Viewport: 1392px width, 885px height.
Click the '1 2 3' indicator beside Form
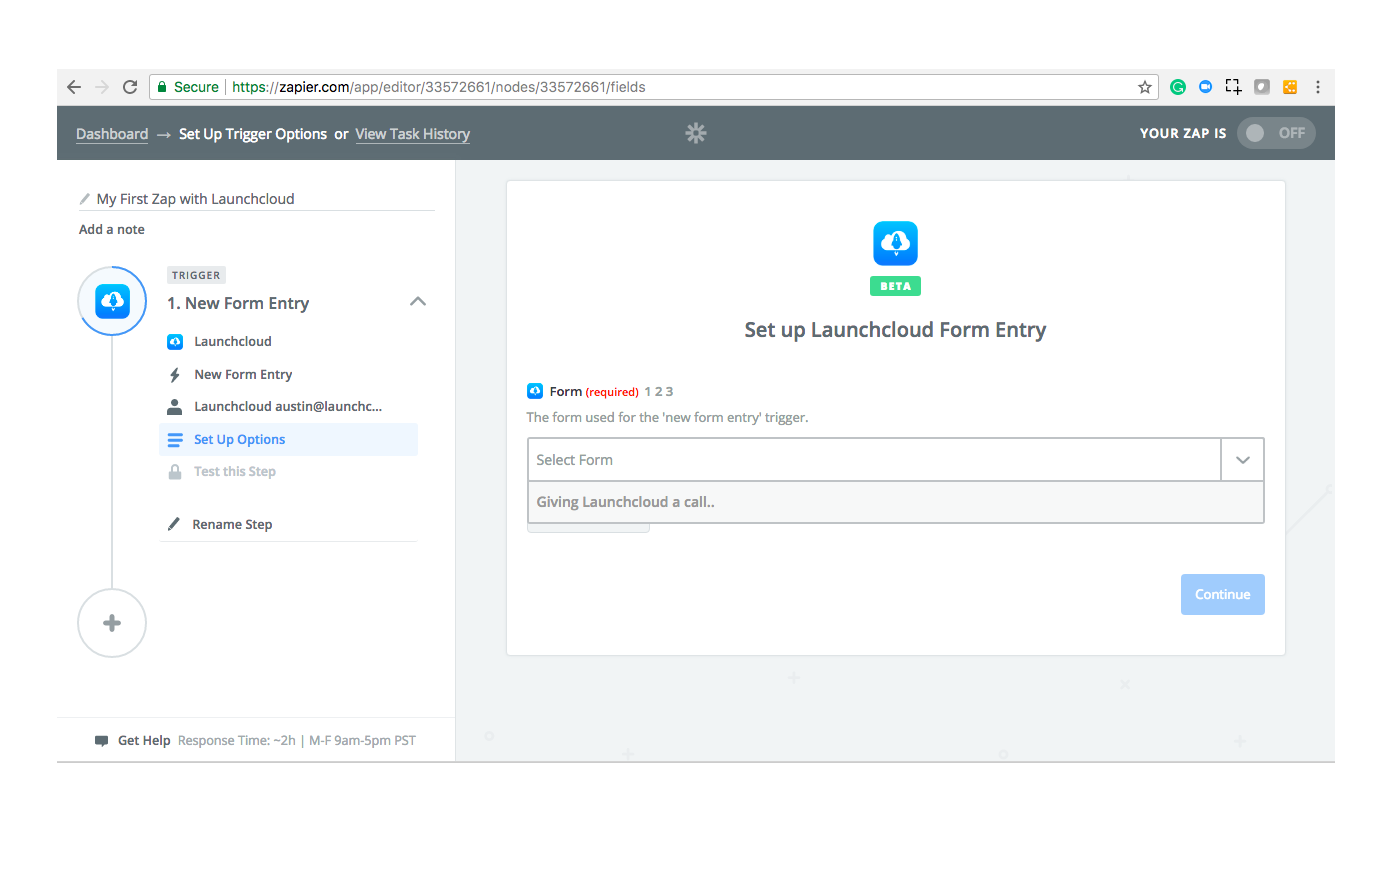(x=659, y=392)
